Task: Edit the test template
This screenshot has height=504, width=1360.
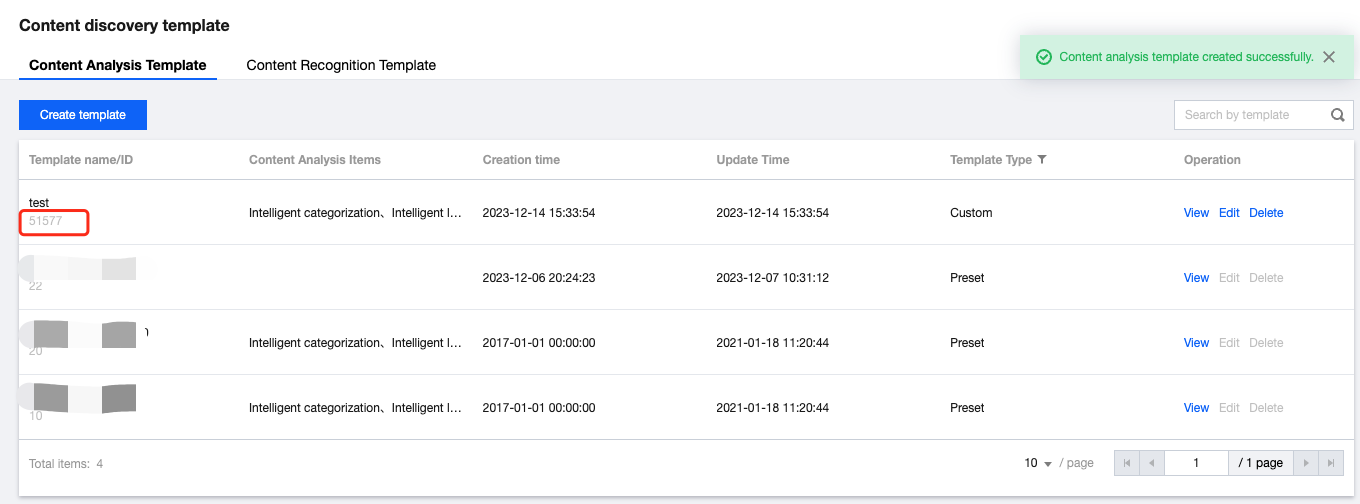Action: click(1229, 213)
